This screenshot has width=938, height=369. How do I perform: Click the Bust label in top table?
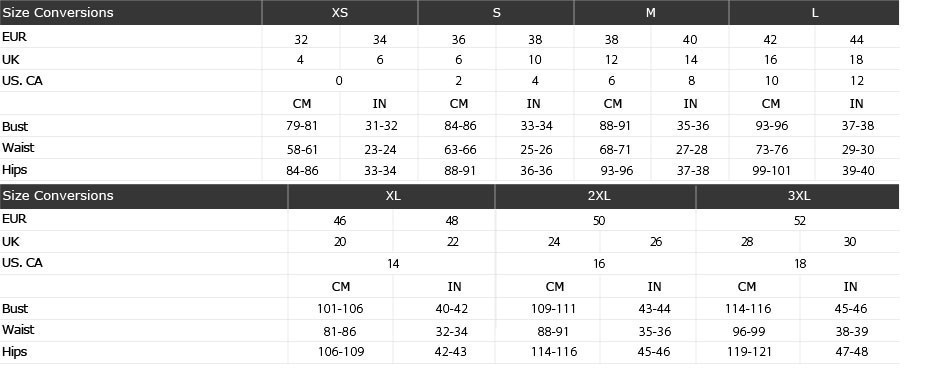(x=15, y=126)
